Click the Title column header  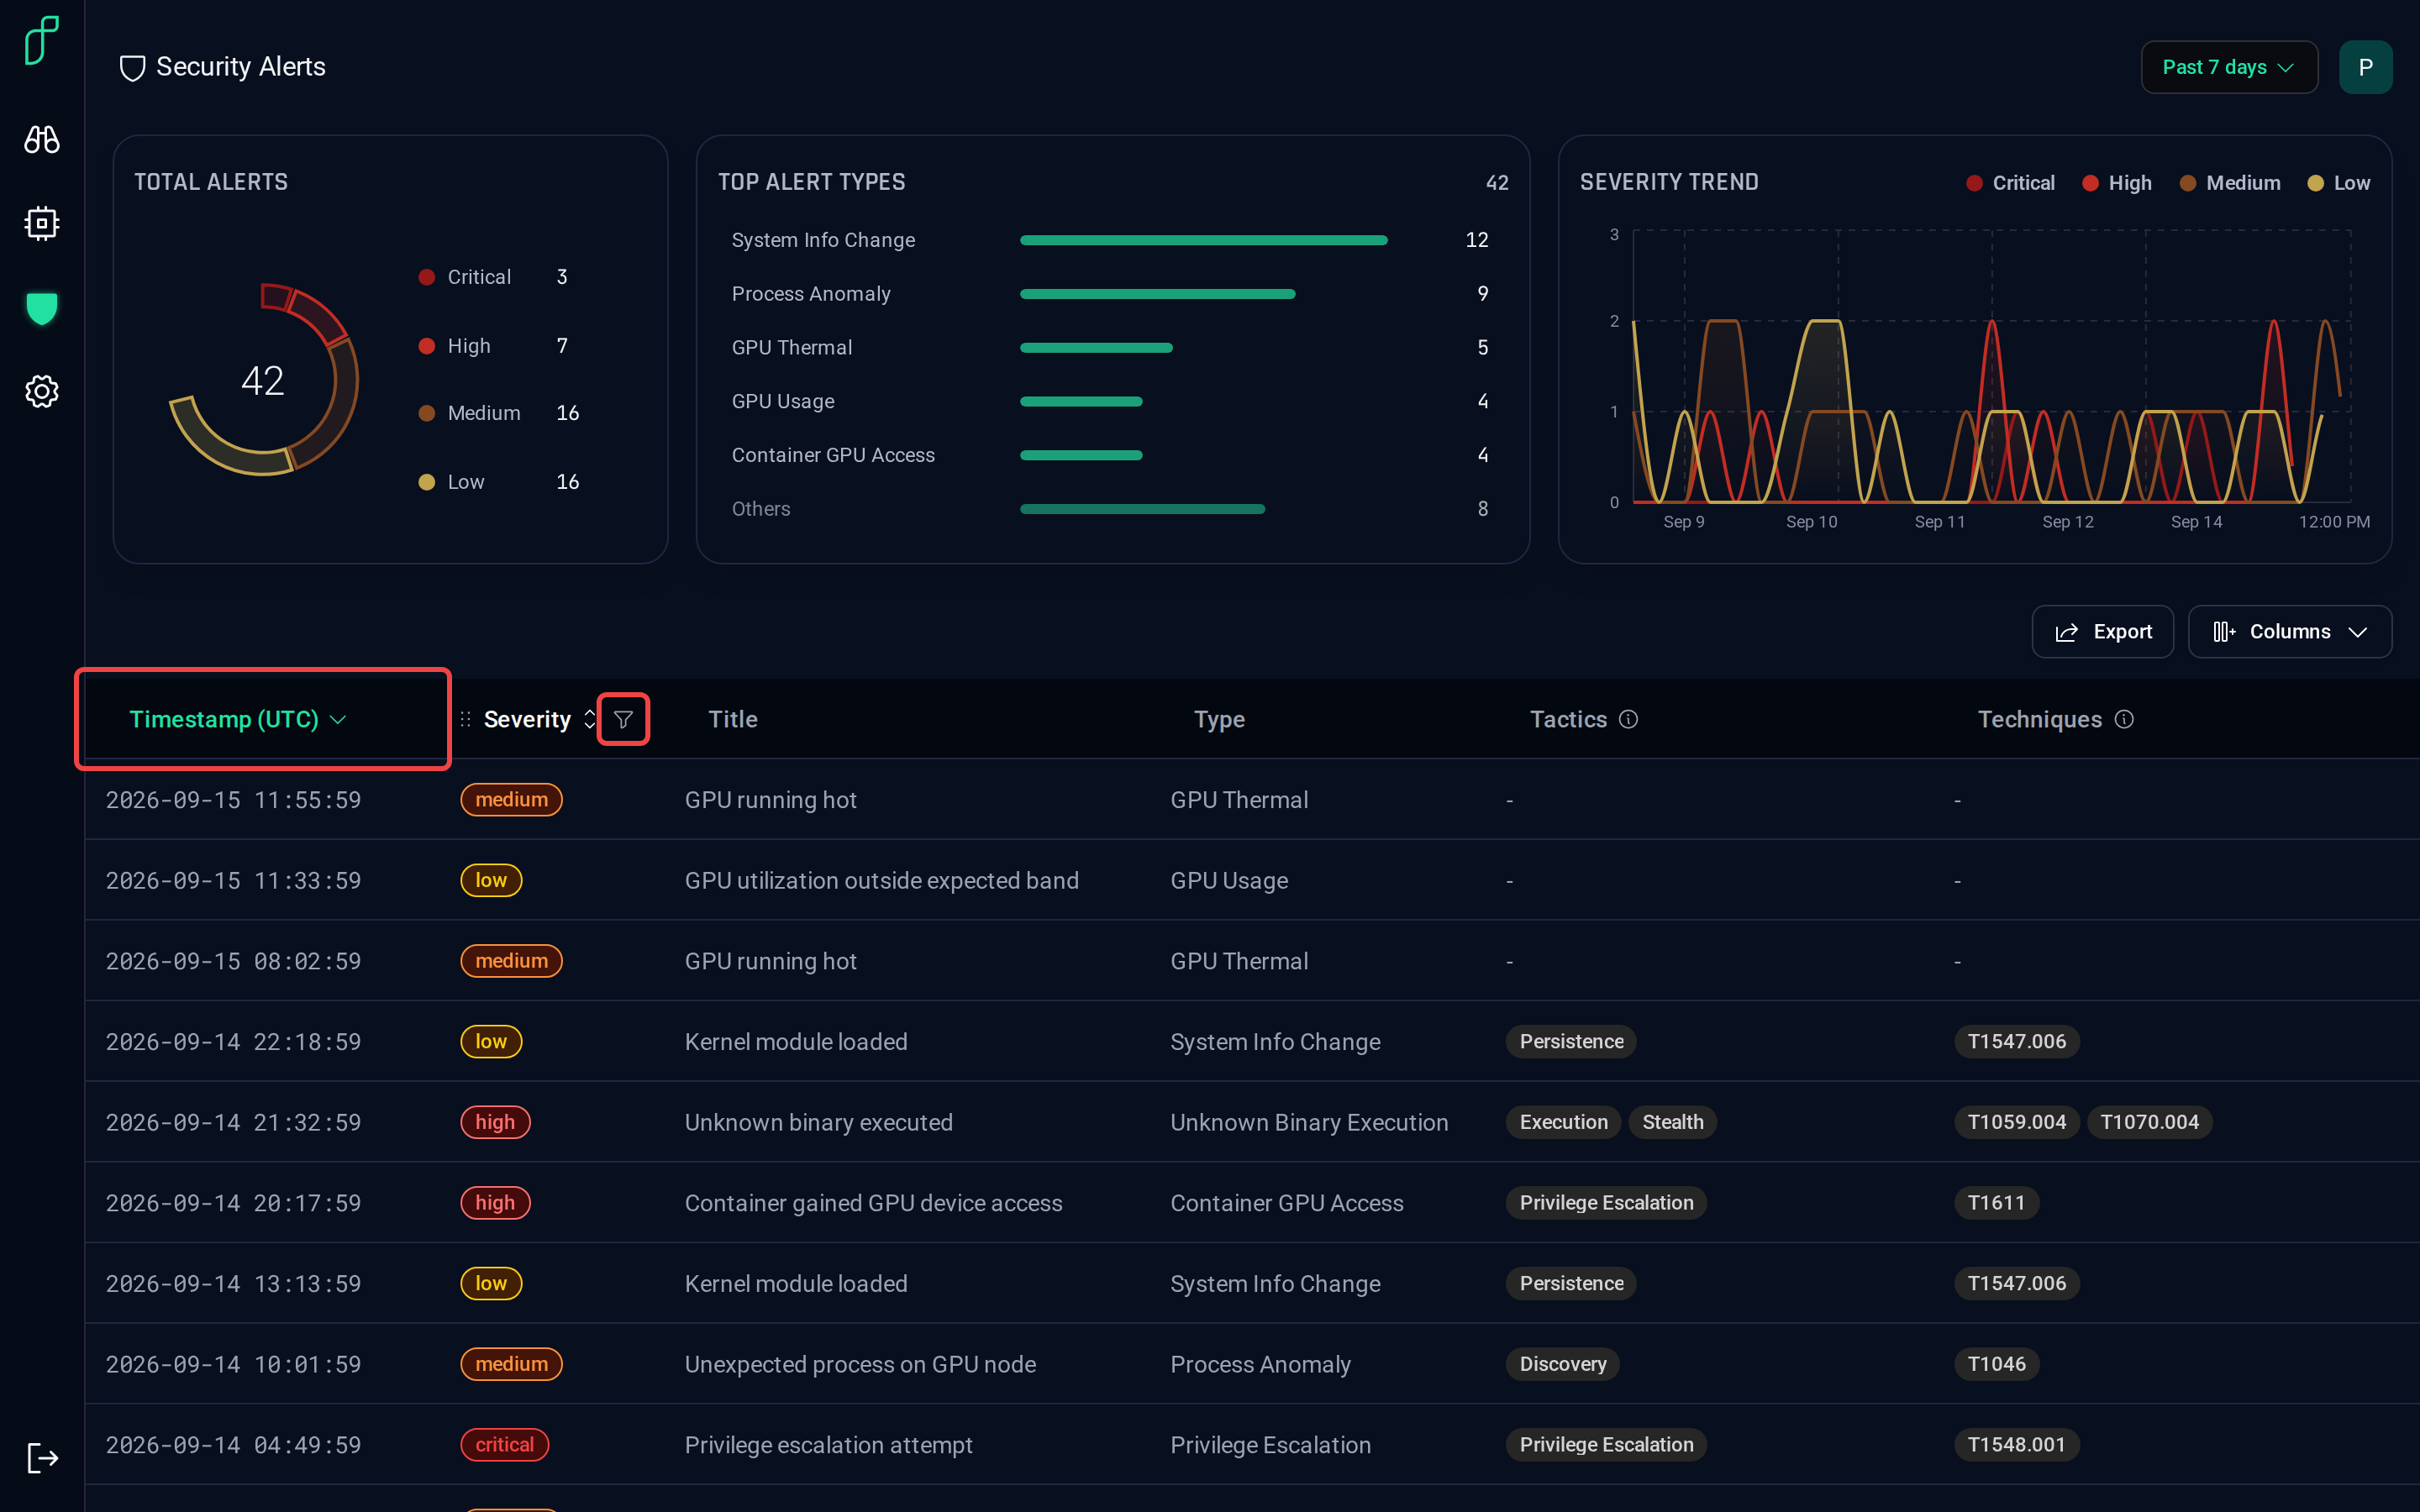733,719
